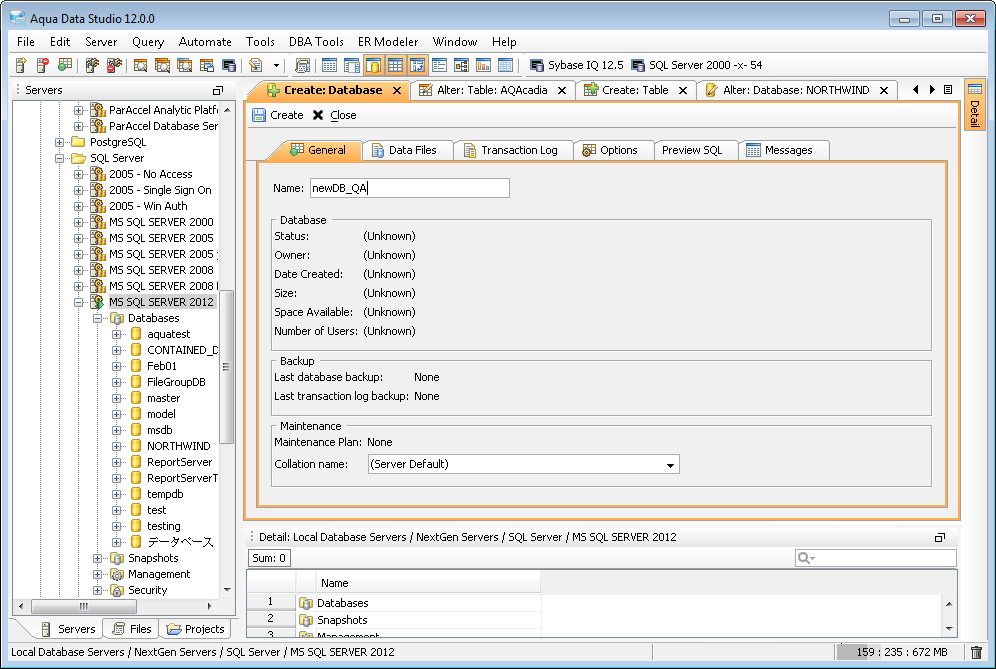
Task: Click the Create button
Action: point(277,115)
